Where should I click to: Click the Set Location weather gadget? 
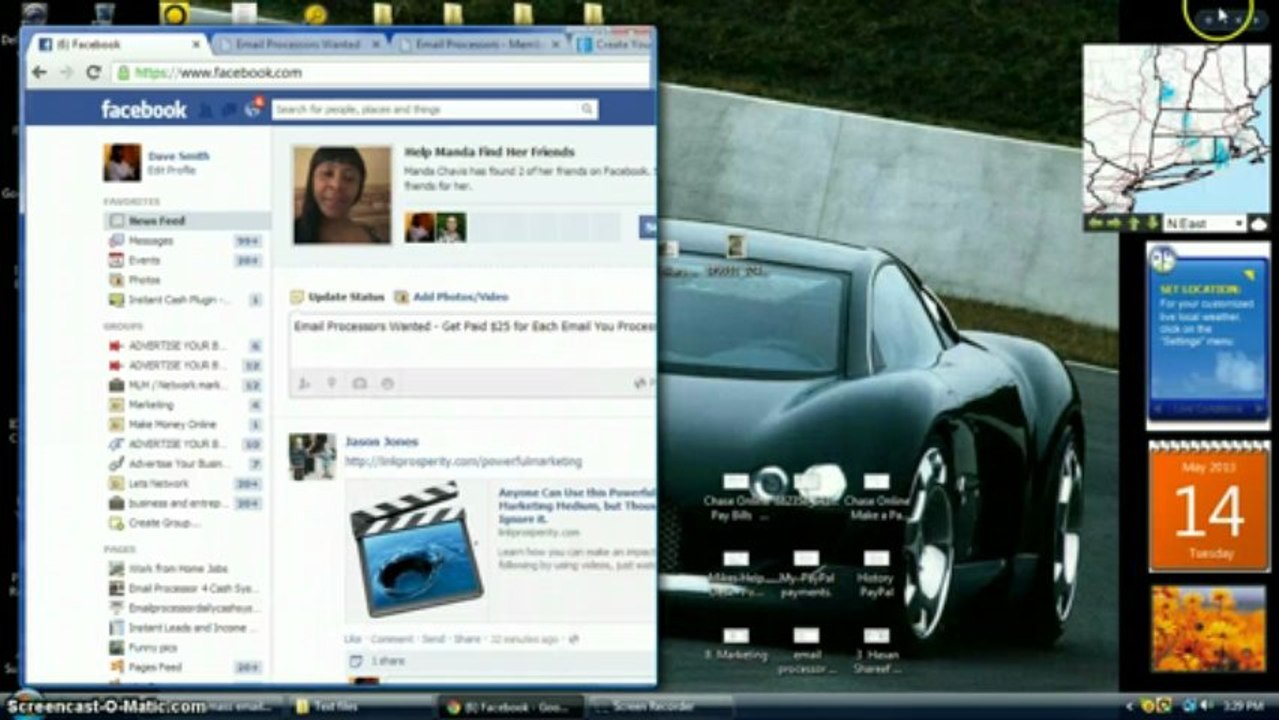point(1208,334)
